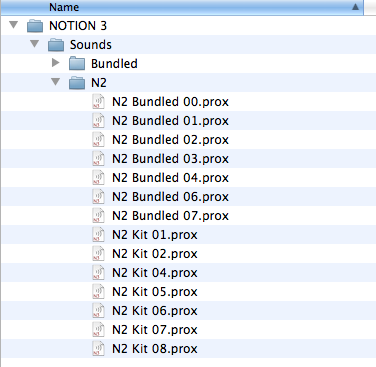Click the N2 Kit 04.prox file icon
The image size is (376, 367).
tap(98, 272)
